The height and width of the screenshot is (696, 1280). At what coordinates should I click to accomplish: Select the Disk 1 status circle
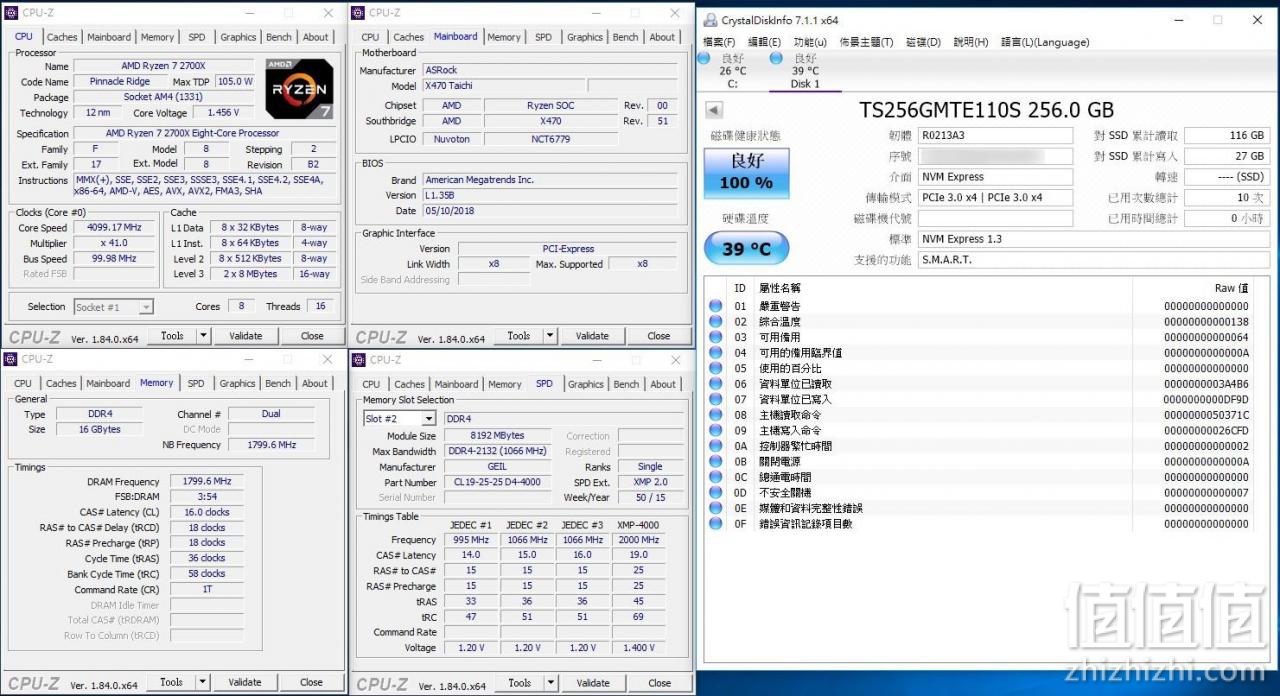776,58
